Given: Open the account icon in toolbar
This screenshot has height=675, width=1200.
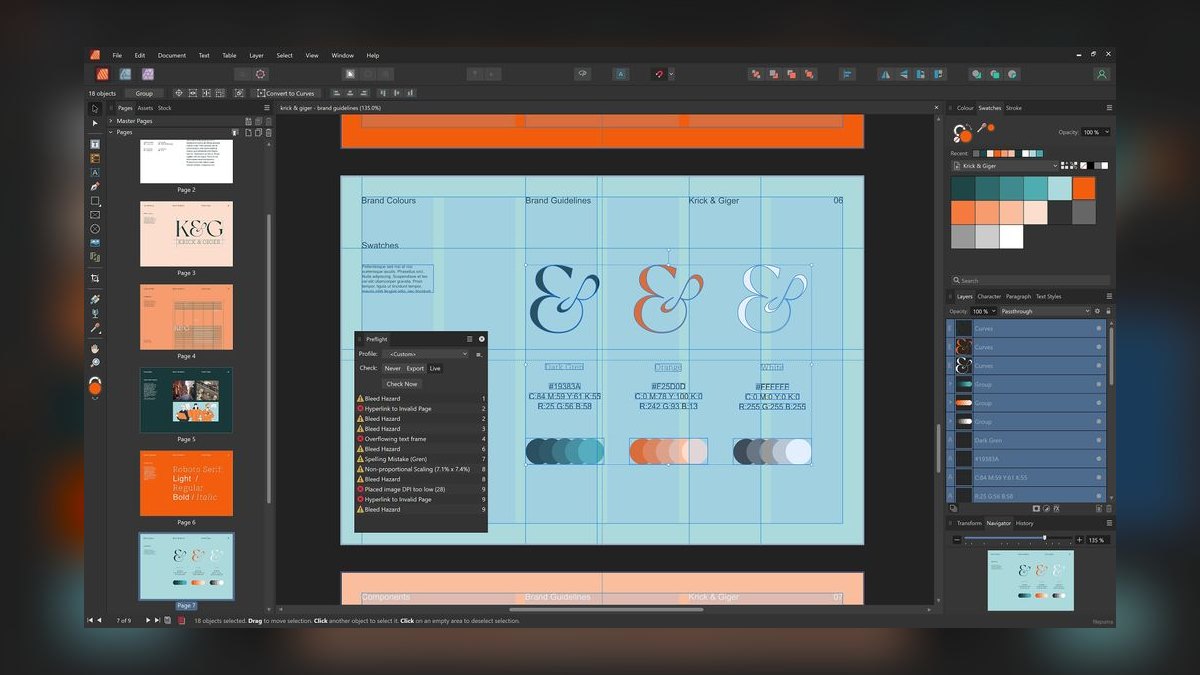Looking at the screenshot, I should point(1101,74).
